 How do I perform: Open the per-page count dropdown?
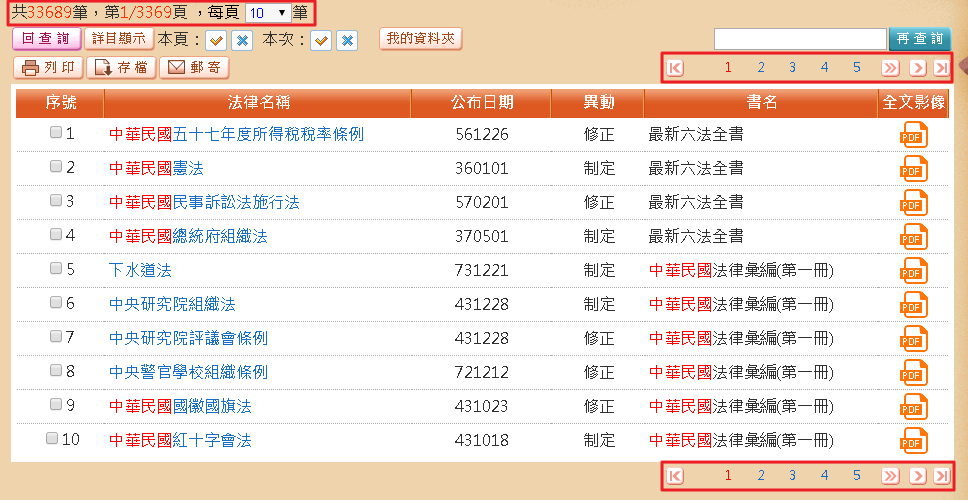pos(267,14)
